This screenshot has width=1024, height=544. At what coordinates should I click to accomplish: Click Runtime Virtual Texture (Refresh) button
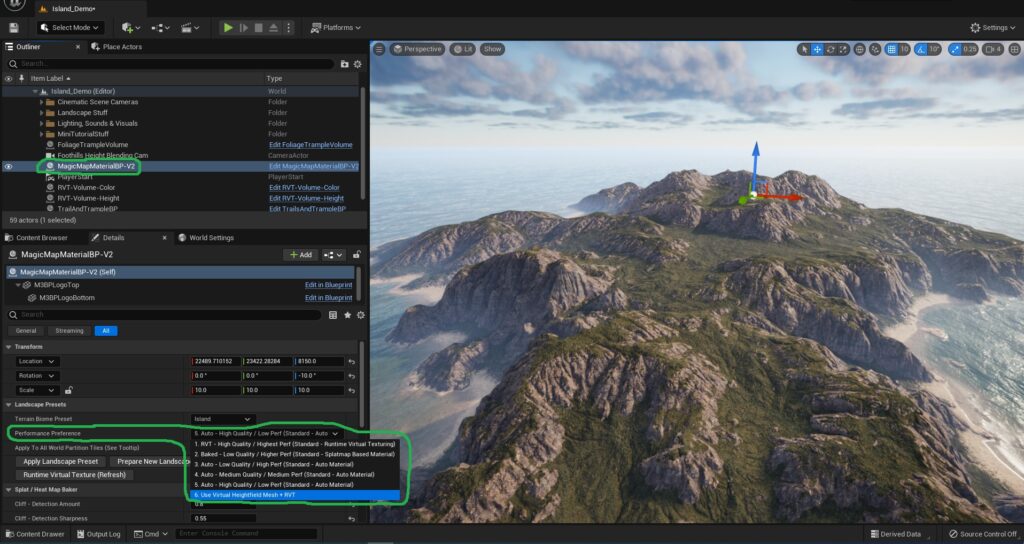click(x=74, y=475)
